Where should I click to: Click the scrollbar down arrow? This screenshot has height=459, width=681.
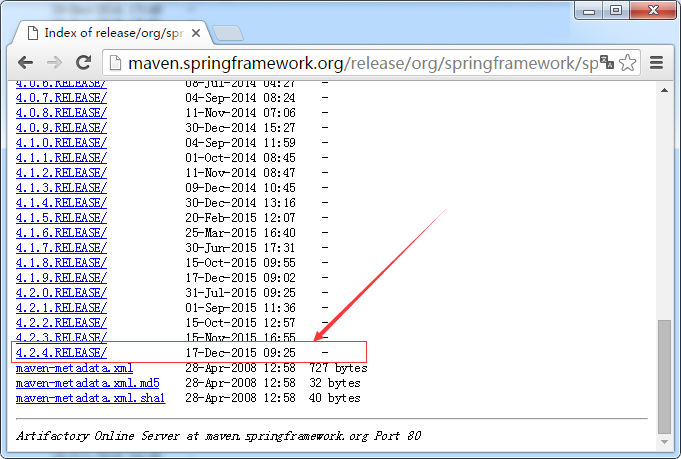[664, 442]
